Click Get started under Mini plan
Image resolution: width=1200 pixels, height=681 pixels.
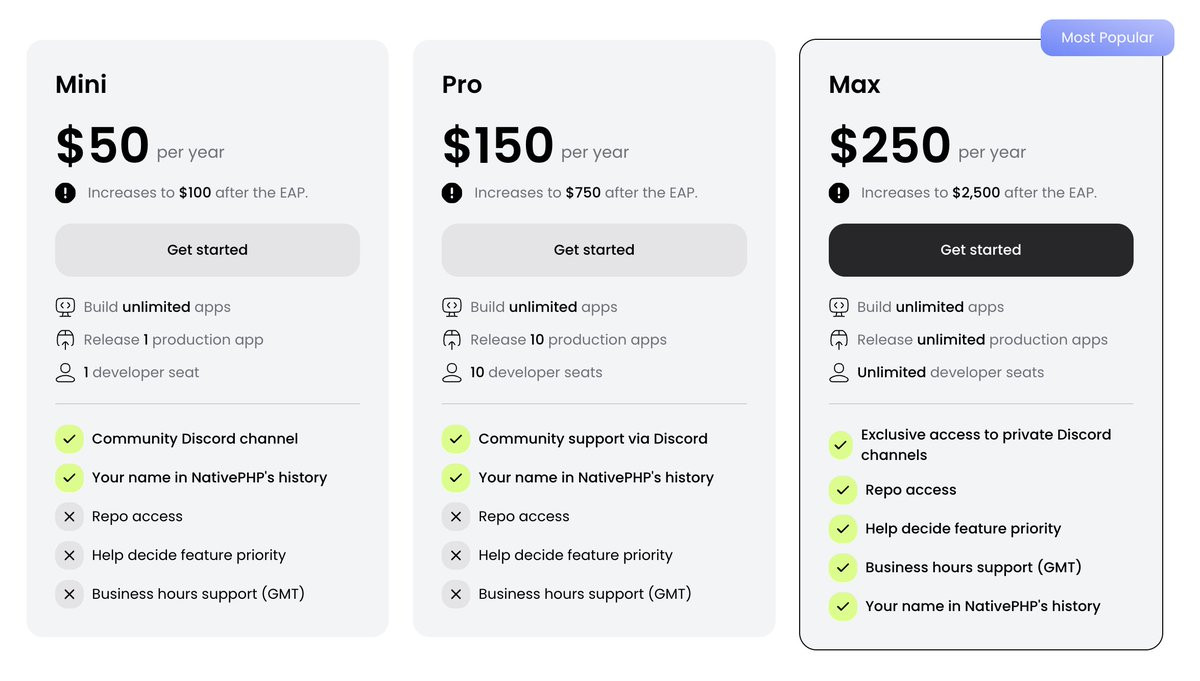point(207,250)
